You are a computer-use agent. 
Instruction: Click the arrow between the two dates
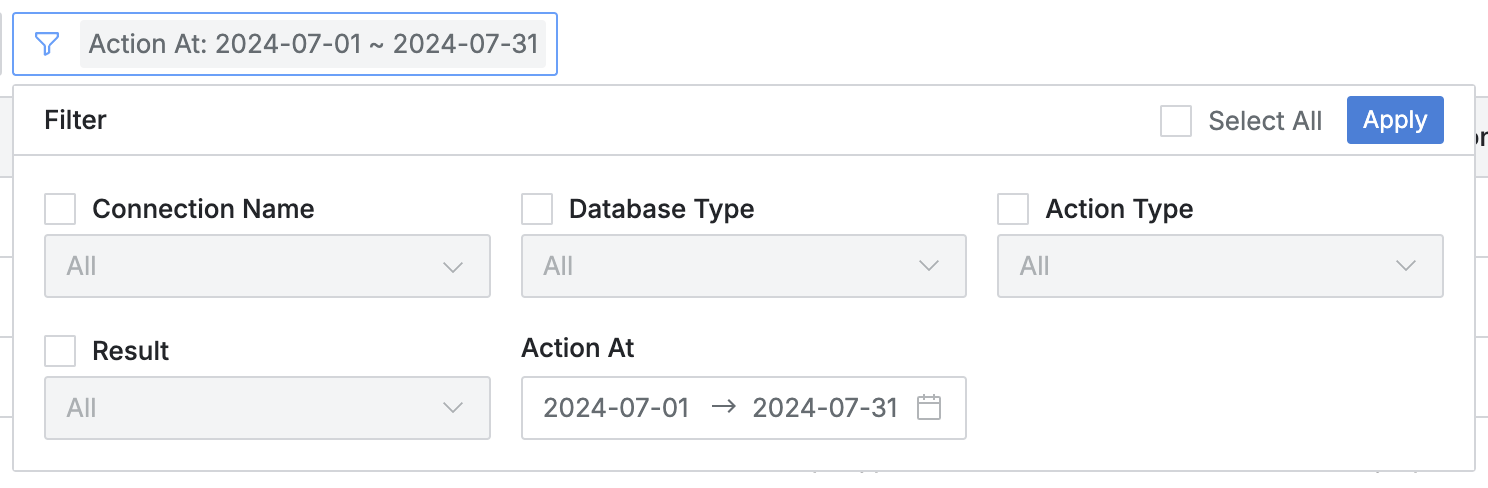[723, 407]
